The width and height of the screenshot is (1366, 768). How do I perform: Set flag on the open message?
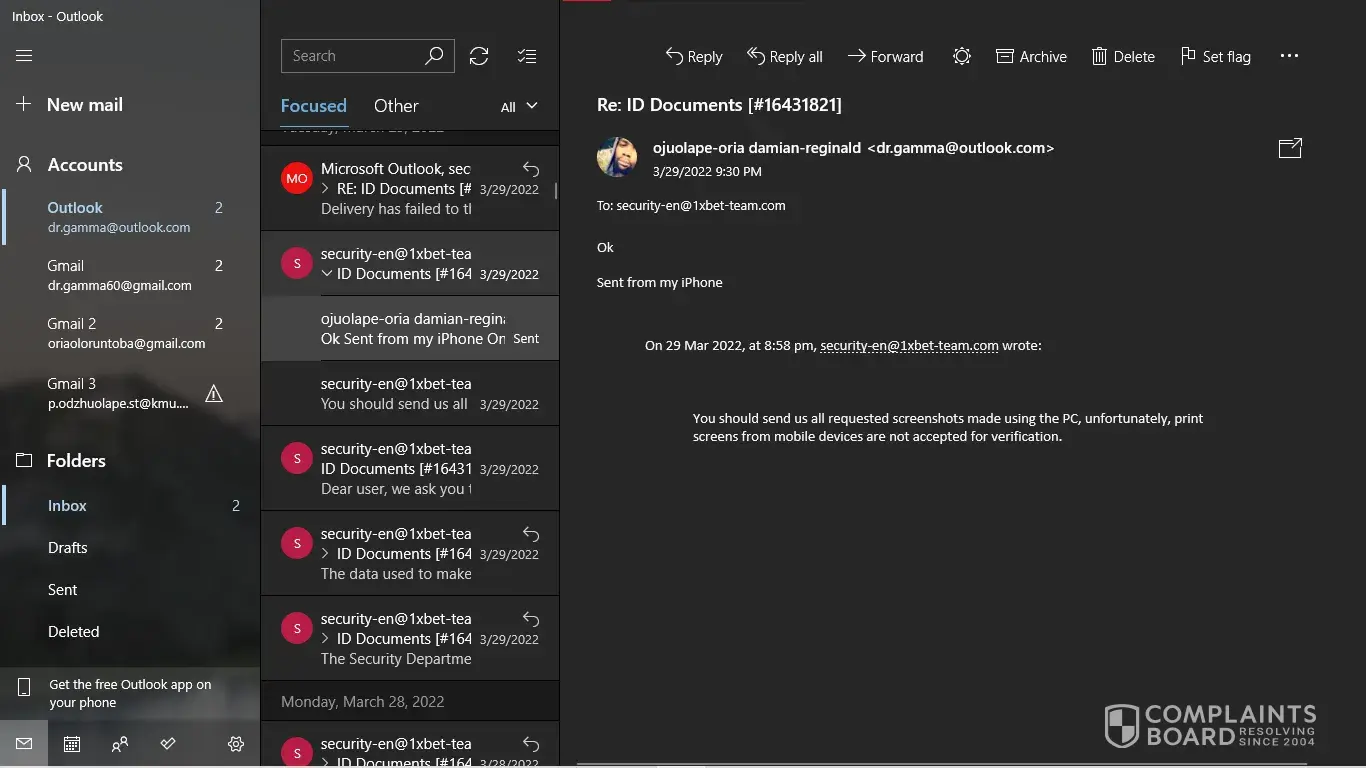[1215, 57]
